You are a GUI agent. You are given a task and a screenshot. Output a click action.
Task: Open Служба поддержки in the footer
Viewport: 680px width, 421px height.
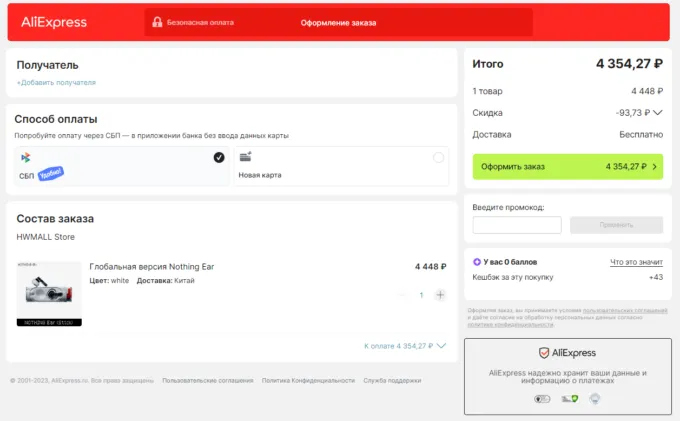[x=392, y=380]
